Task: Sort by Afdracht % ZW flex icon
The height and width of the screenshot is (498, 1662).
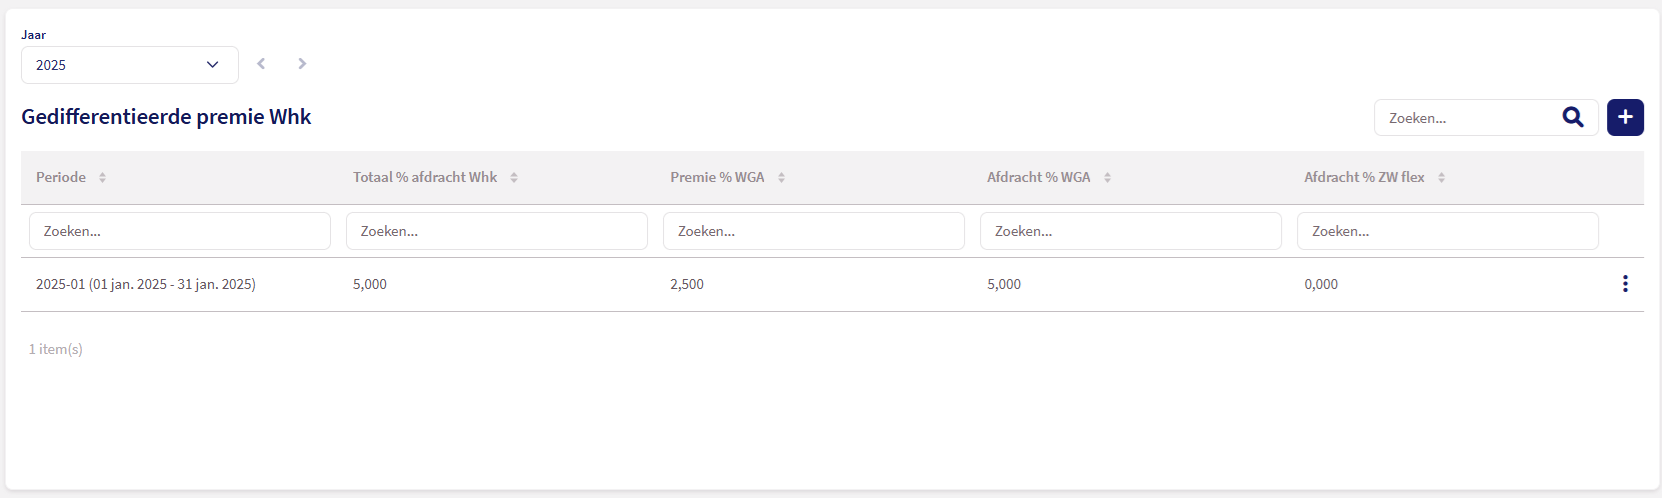Action: click(1441, 178)
